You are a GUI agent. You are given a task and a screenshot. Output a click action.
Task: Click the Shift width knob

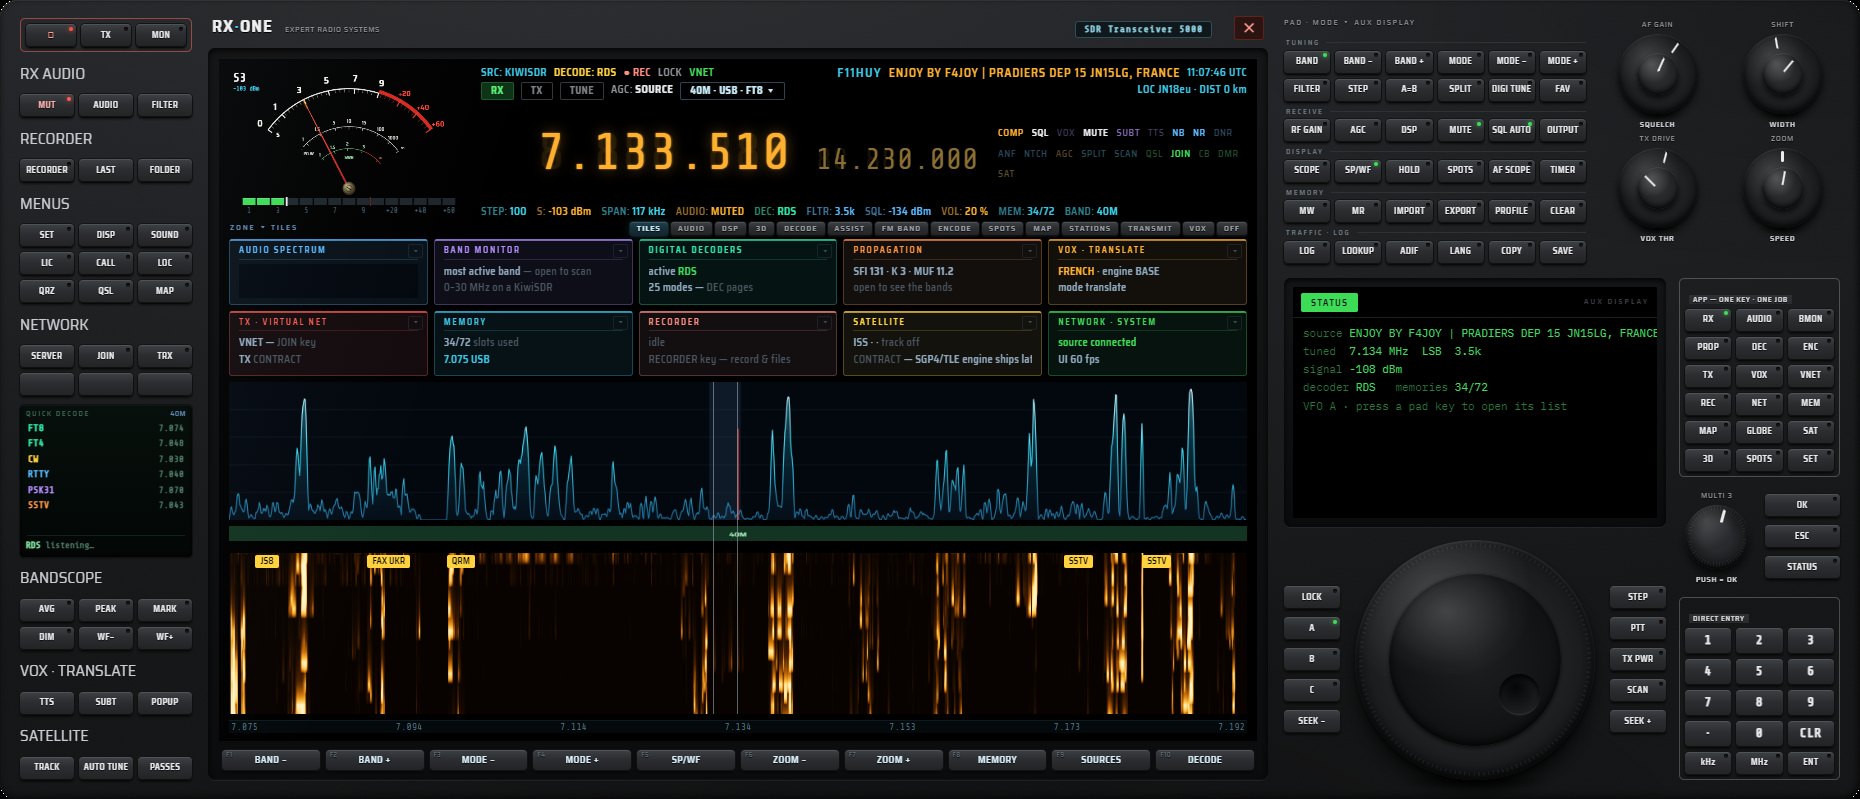(1782, 74)
